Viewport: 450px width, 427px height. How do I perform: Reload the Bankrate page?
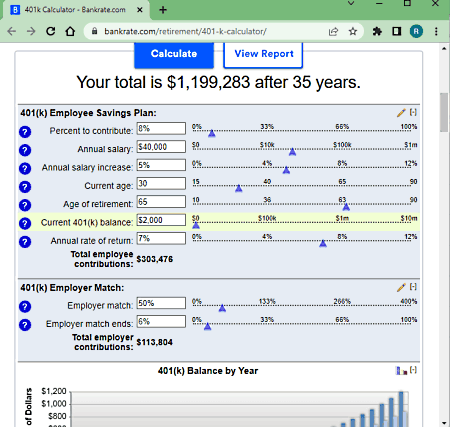click(x=50, y=31)
